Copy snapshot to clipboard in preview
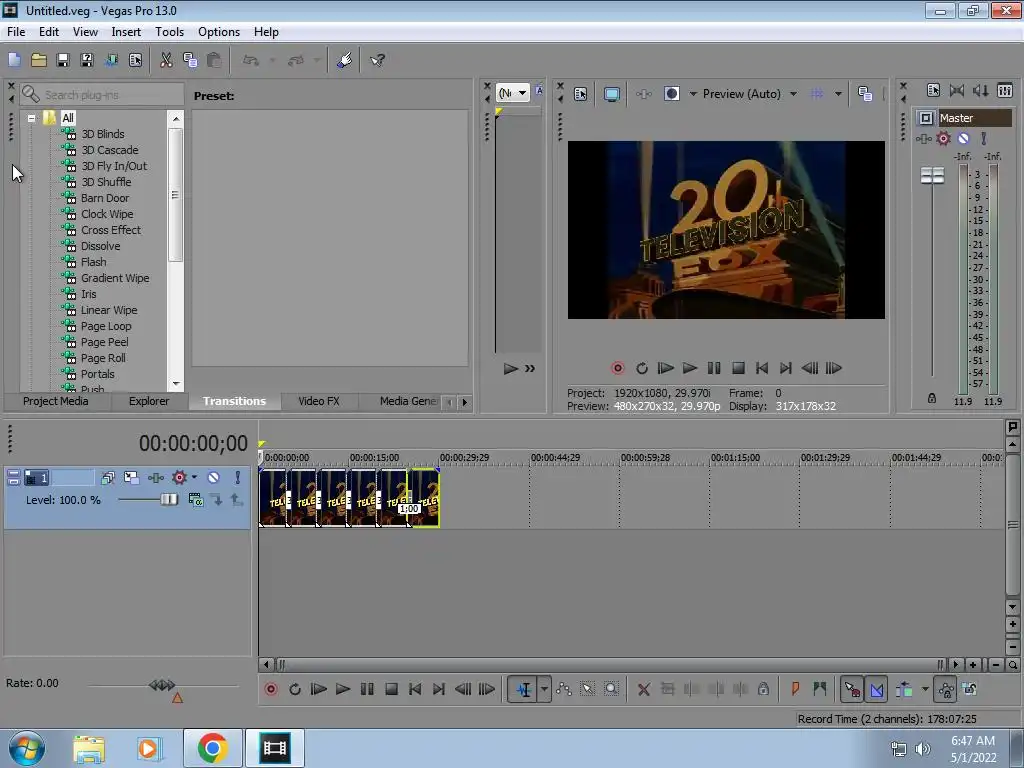 (x=865, y=94)
